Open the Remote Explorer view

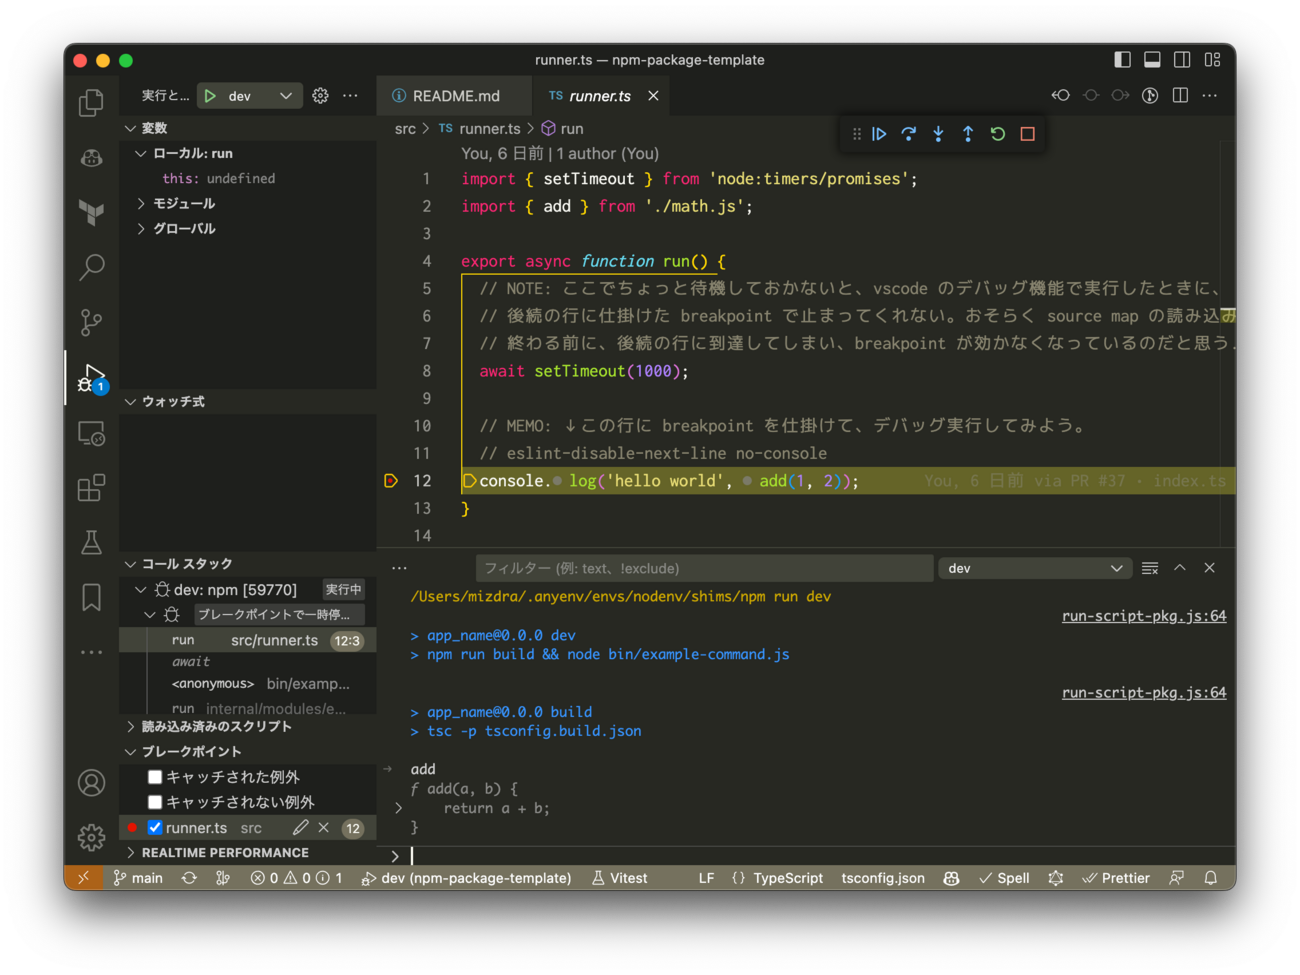[x=91, y=433]
